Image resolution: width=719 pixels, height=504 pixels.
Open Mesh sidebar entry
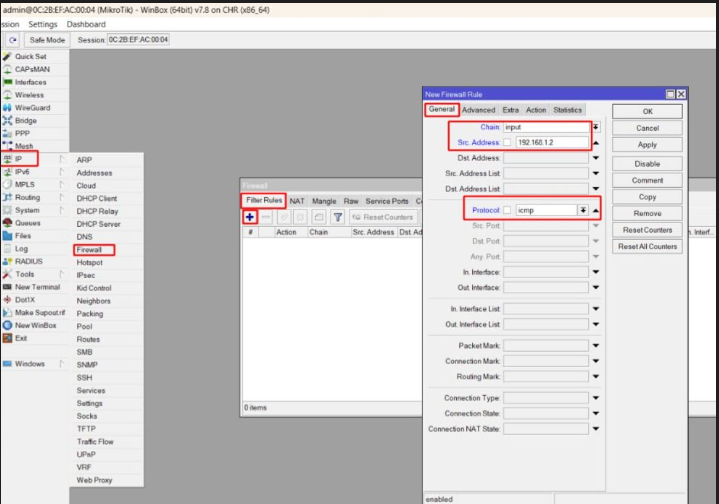pyautogui.click(x=24, y=146)
